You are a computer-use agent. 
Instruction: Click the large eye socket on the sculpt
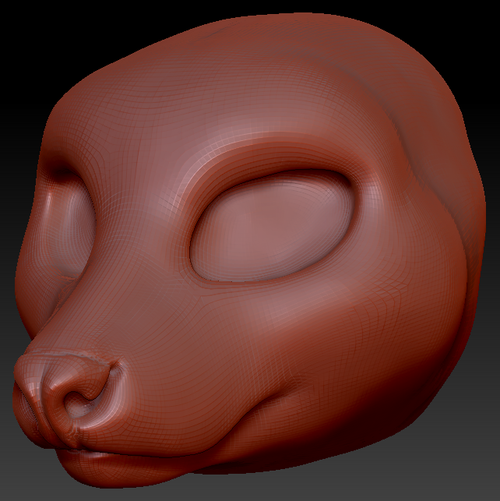tap(272, 226)
